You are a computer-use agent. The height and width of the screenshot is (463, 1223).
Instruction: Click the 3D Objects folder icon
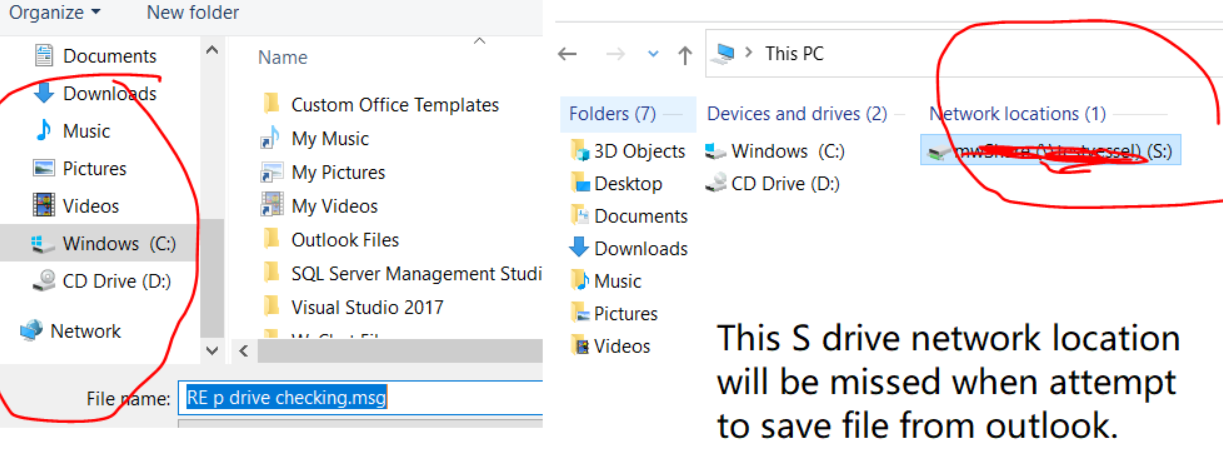coord(580,151)
